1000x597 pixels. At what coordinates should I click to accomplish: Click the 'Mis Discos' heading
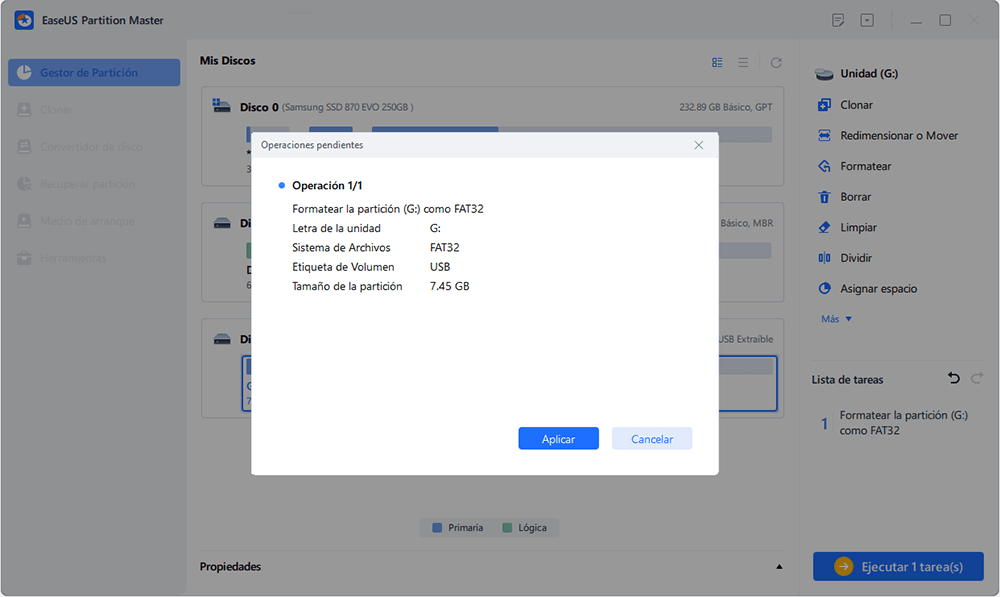tap(228, 61)
